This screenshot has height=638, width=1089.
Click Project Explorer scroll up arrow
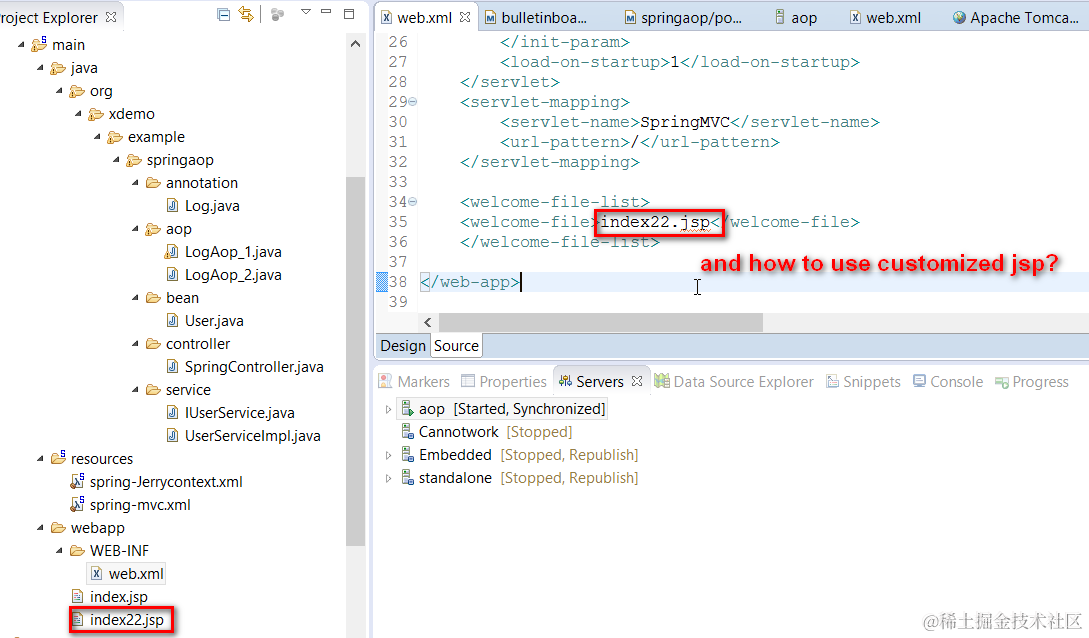click(356, 44)
